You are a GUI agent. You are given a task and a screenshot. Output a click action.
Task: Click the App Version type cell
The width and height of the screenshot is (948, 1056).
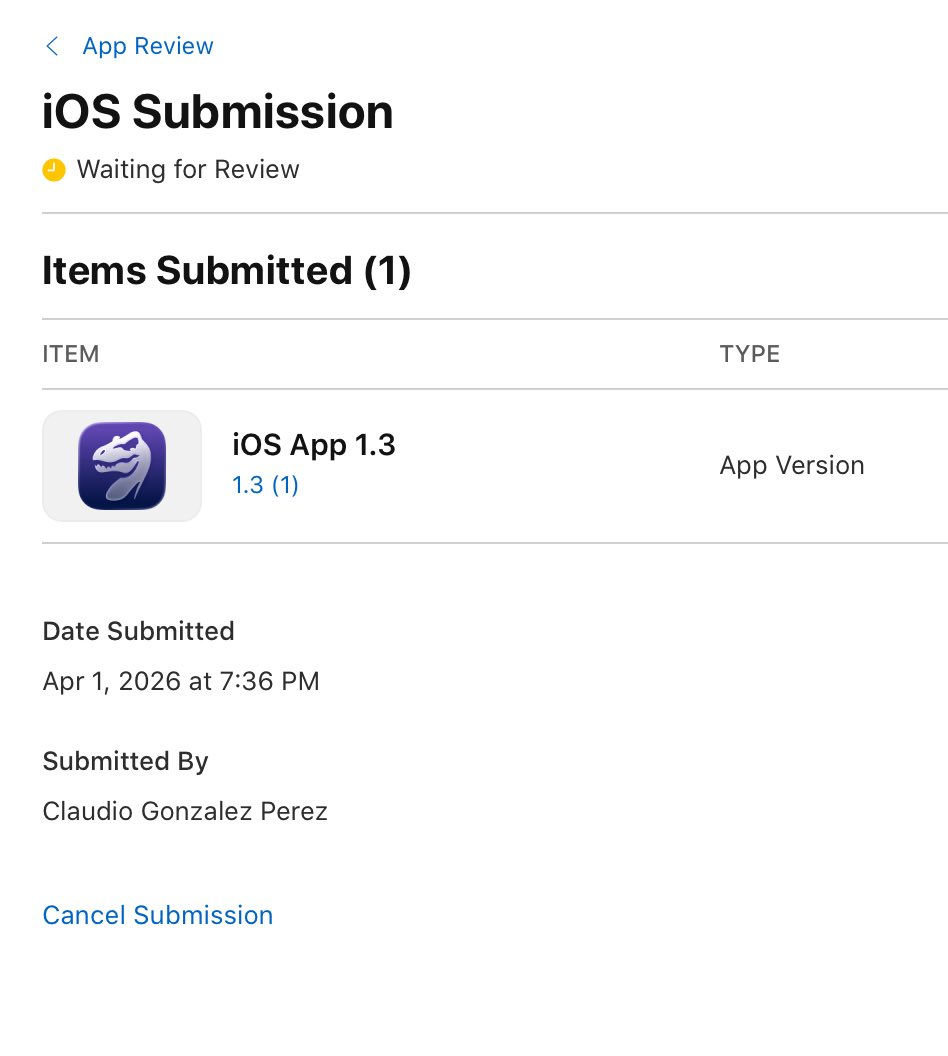(792, 465)
